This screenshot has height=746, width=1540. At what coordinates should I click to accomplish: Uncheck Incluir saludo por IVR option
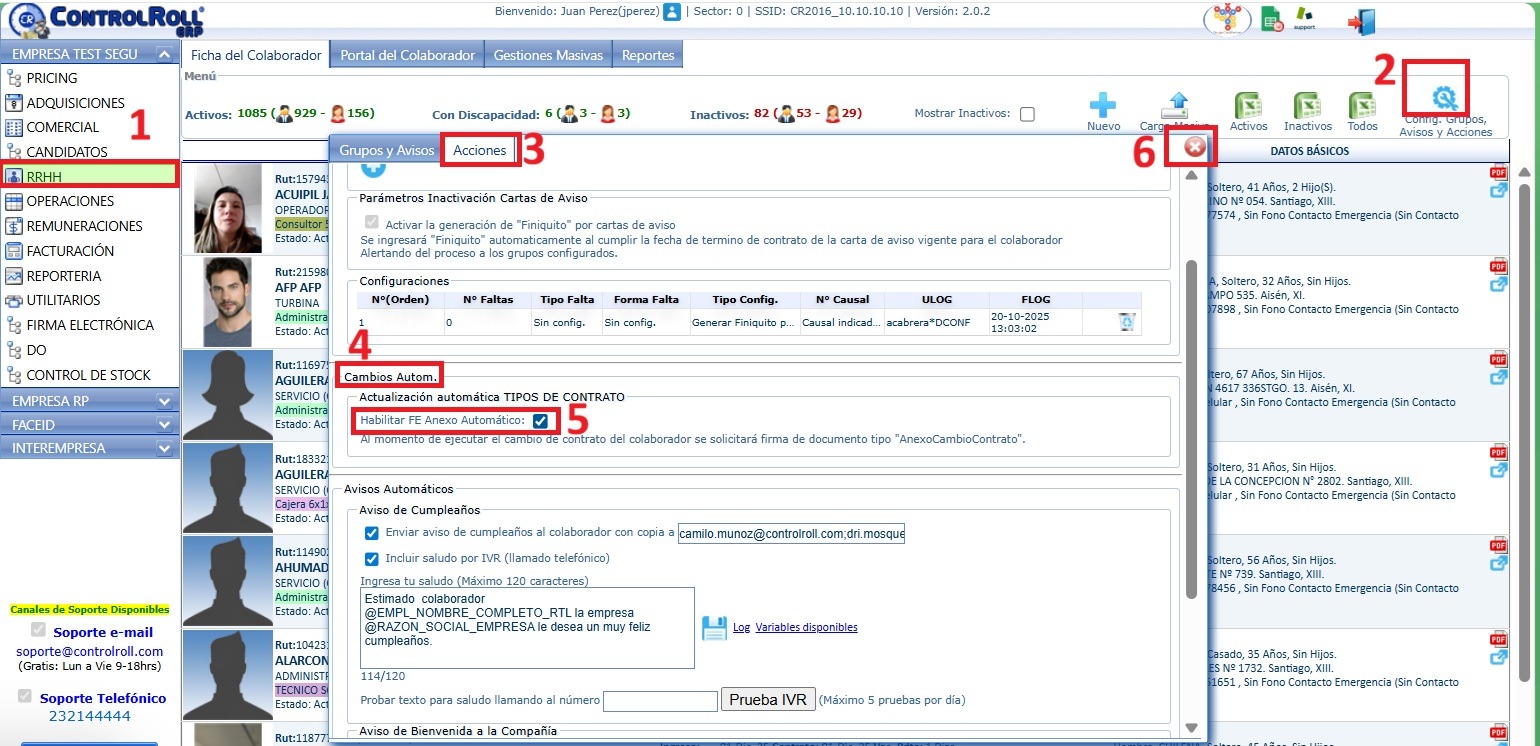372,559
